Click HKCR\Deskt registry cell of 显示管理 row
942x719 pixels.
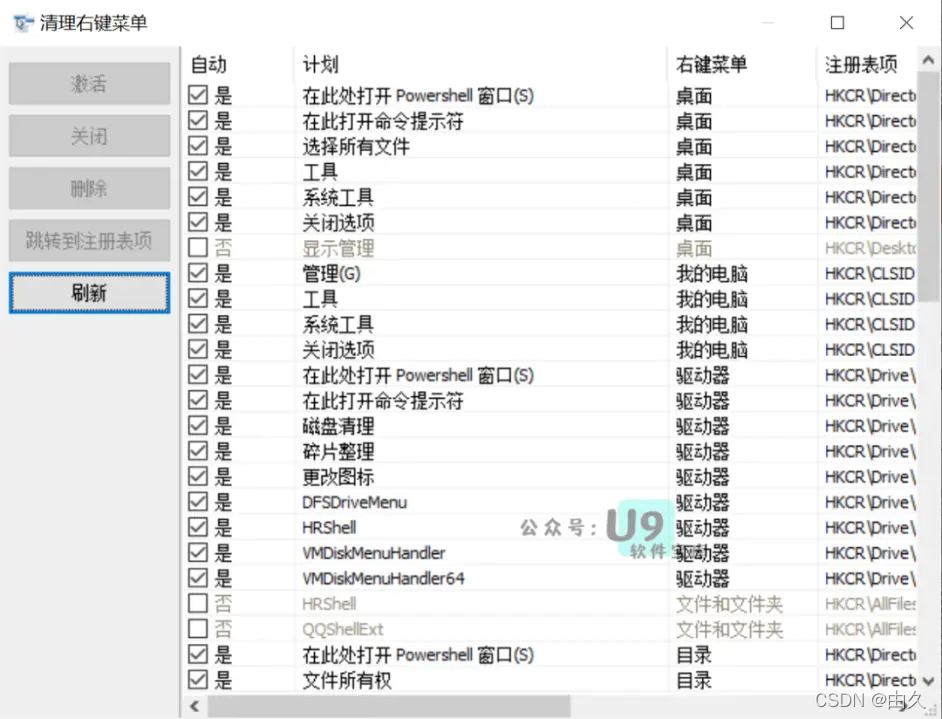(870, 247)
